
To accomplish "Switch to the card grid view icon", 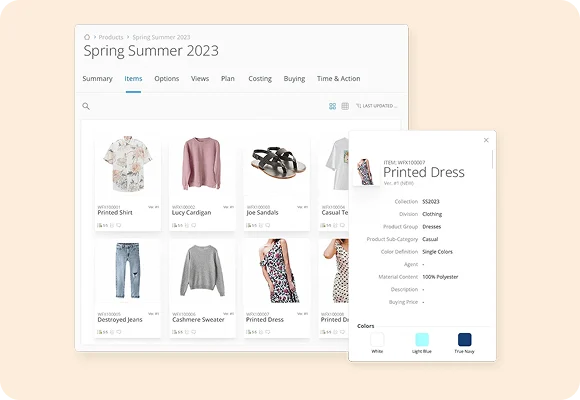I will pos(333,106).
